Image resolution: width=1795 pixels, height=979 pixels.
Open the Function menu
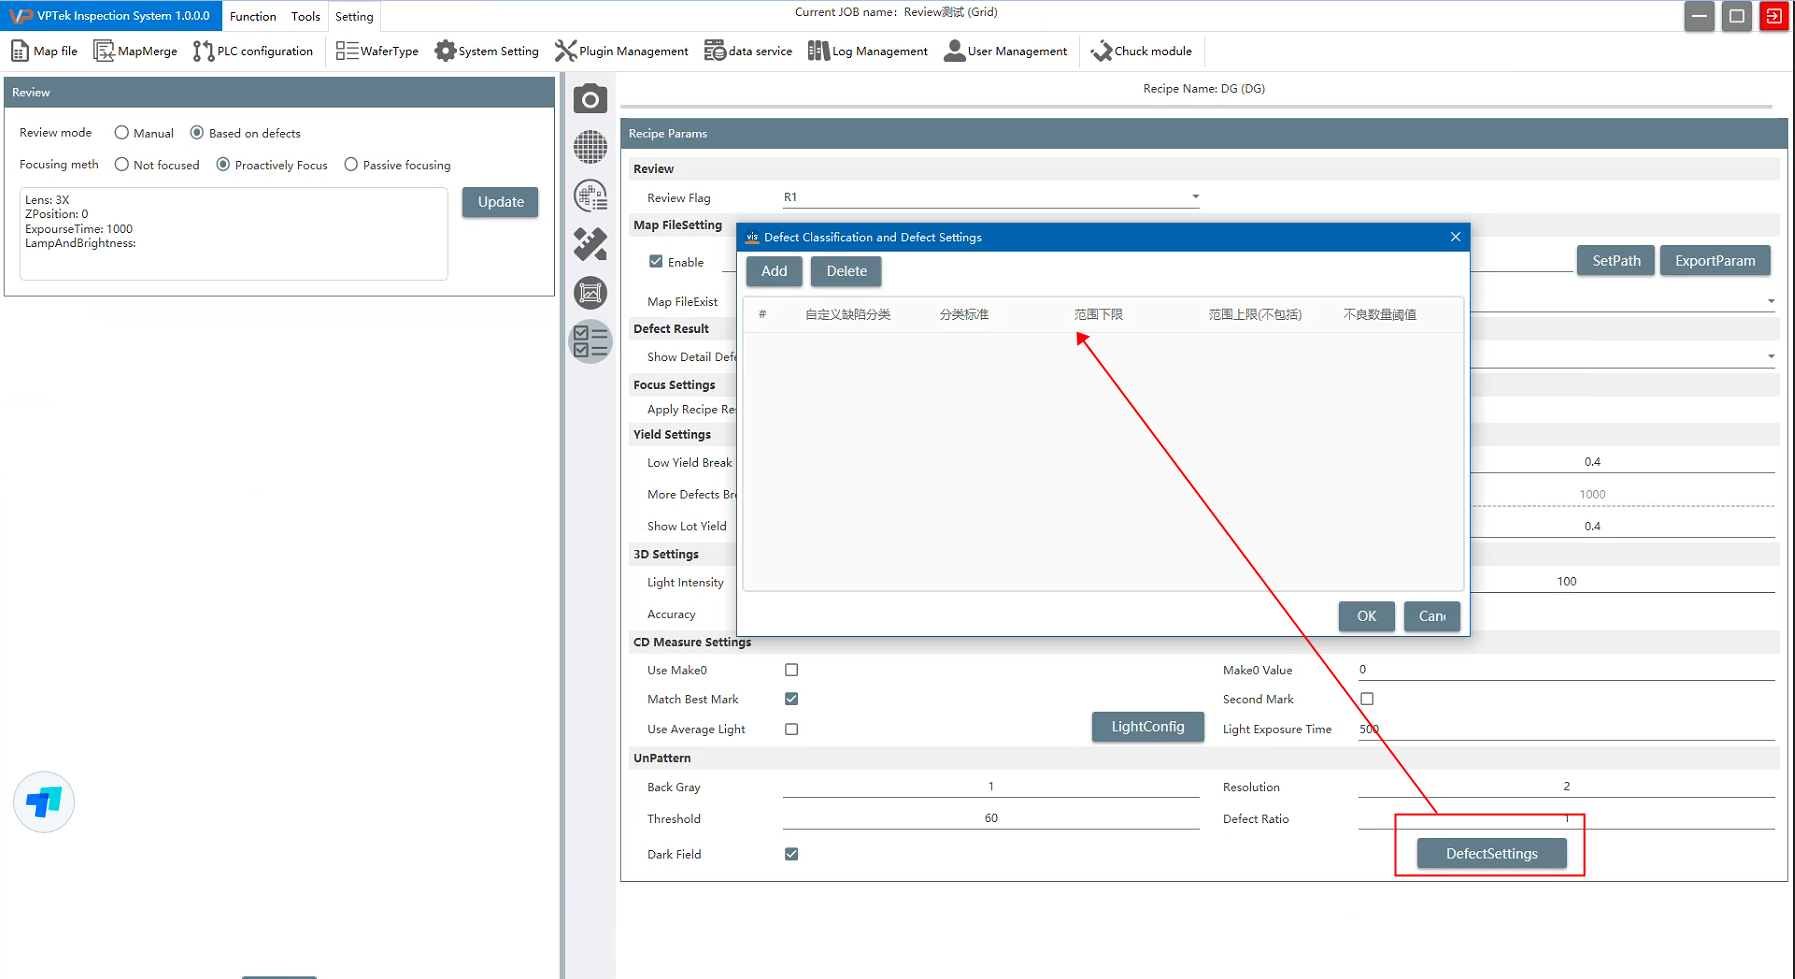pos(253,16)
